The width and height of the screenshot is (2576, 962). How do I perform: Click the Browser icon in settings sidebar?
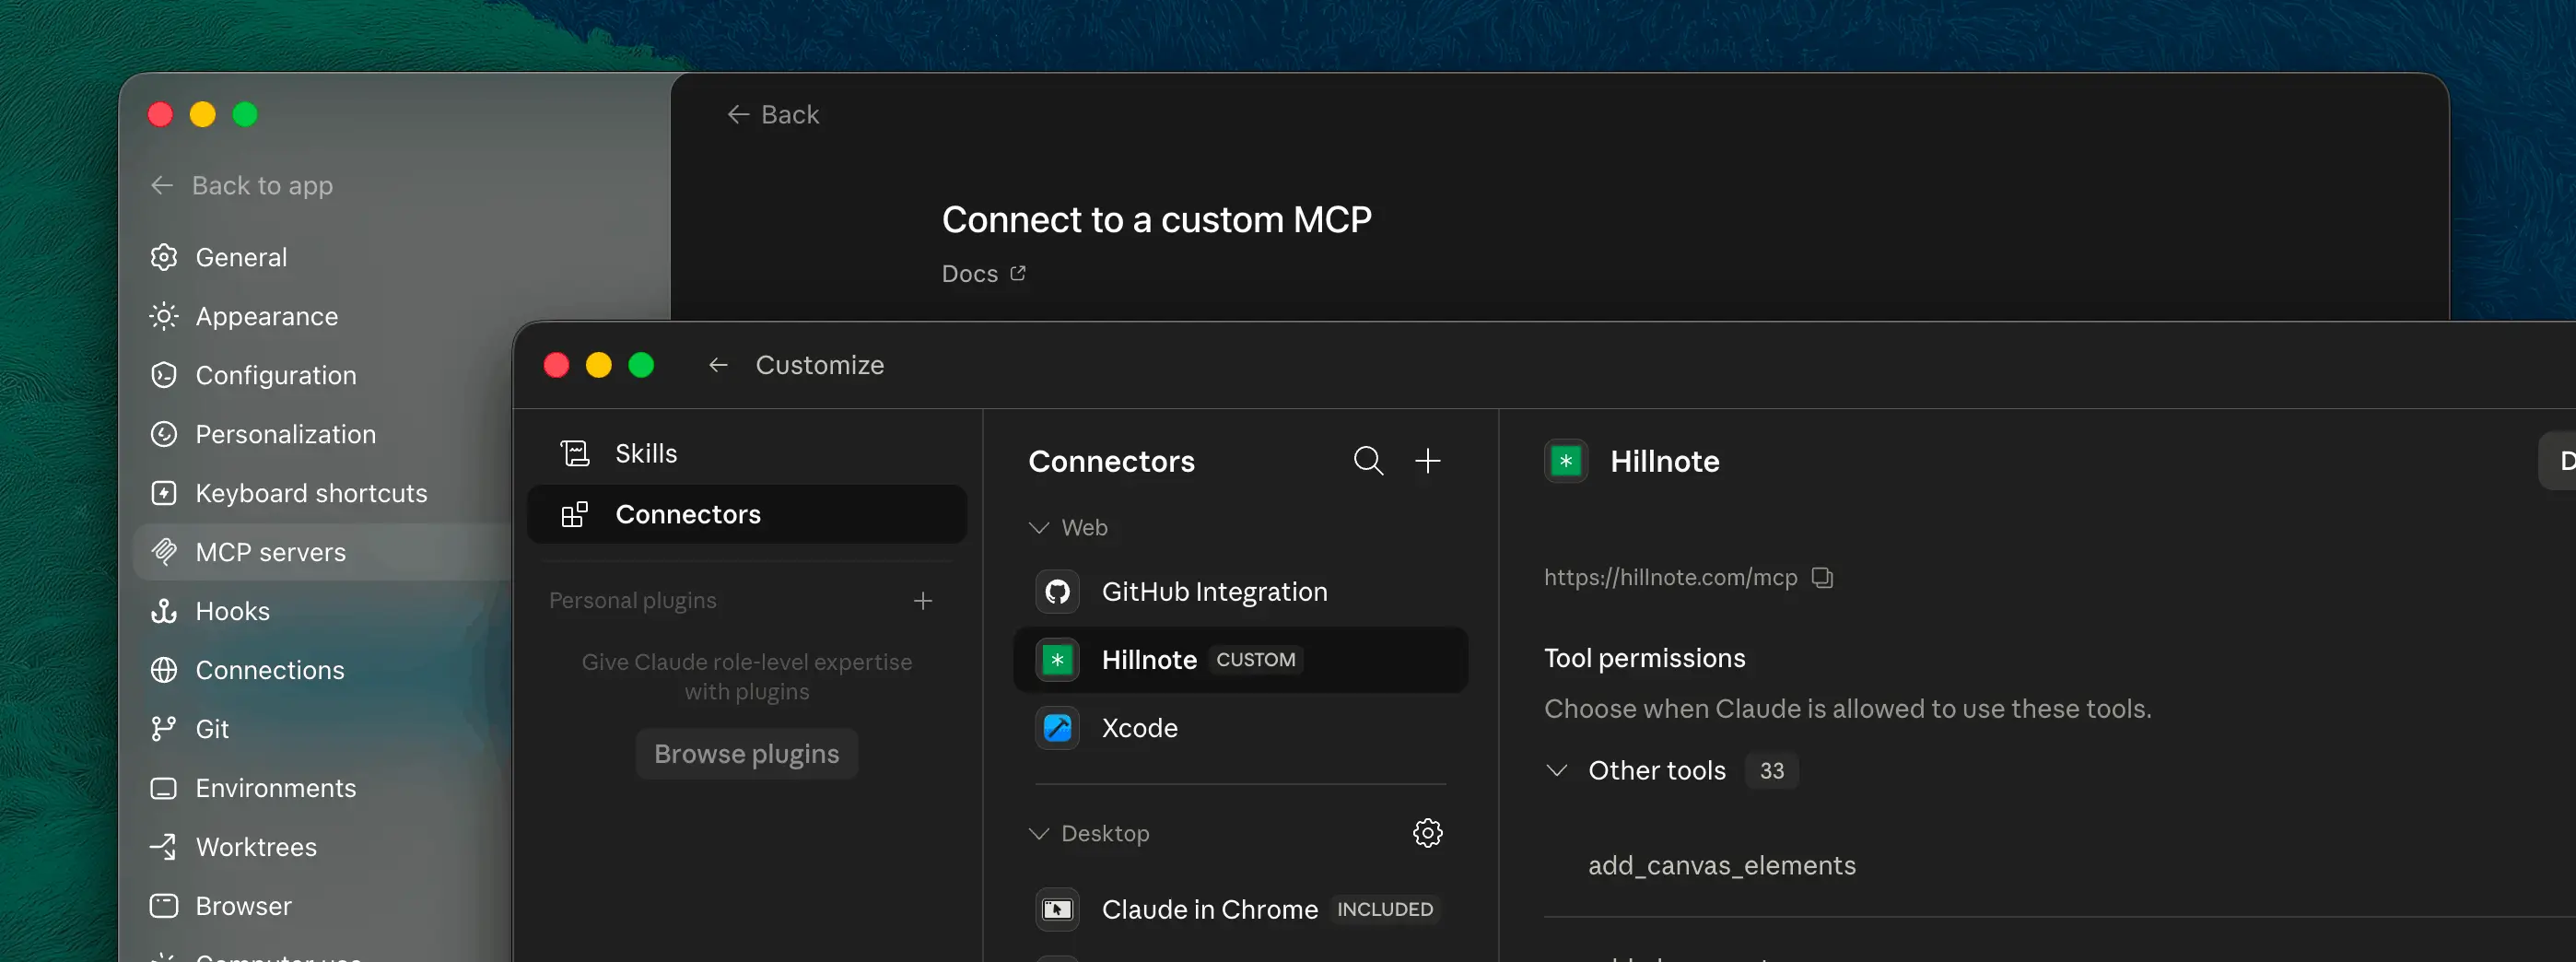pos(164,906)
